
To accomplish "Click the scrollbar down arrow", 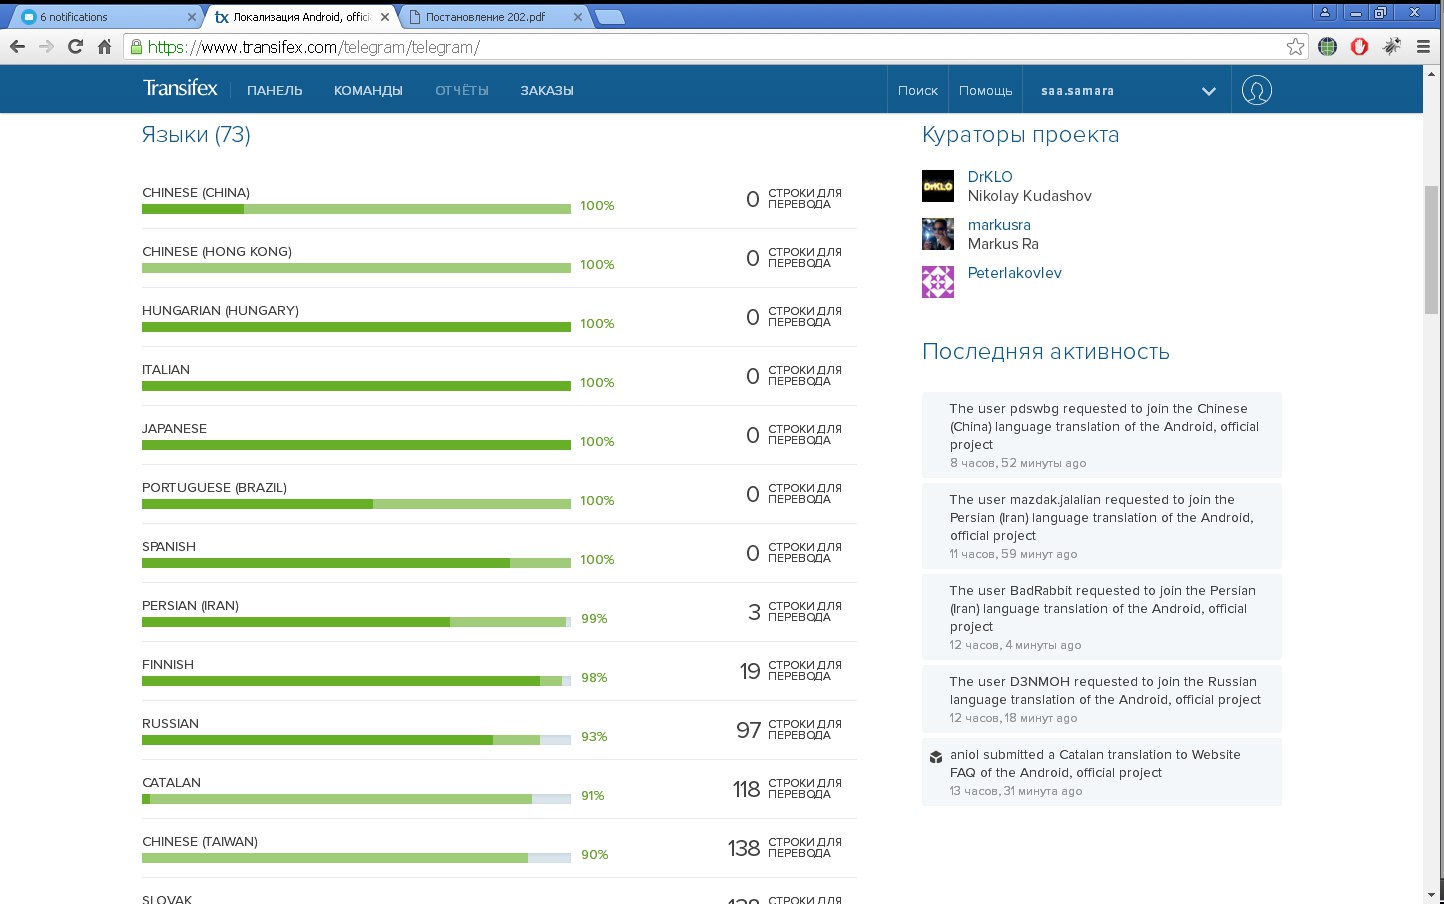I will (1432, 895).
